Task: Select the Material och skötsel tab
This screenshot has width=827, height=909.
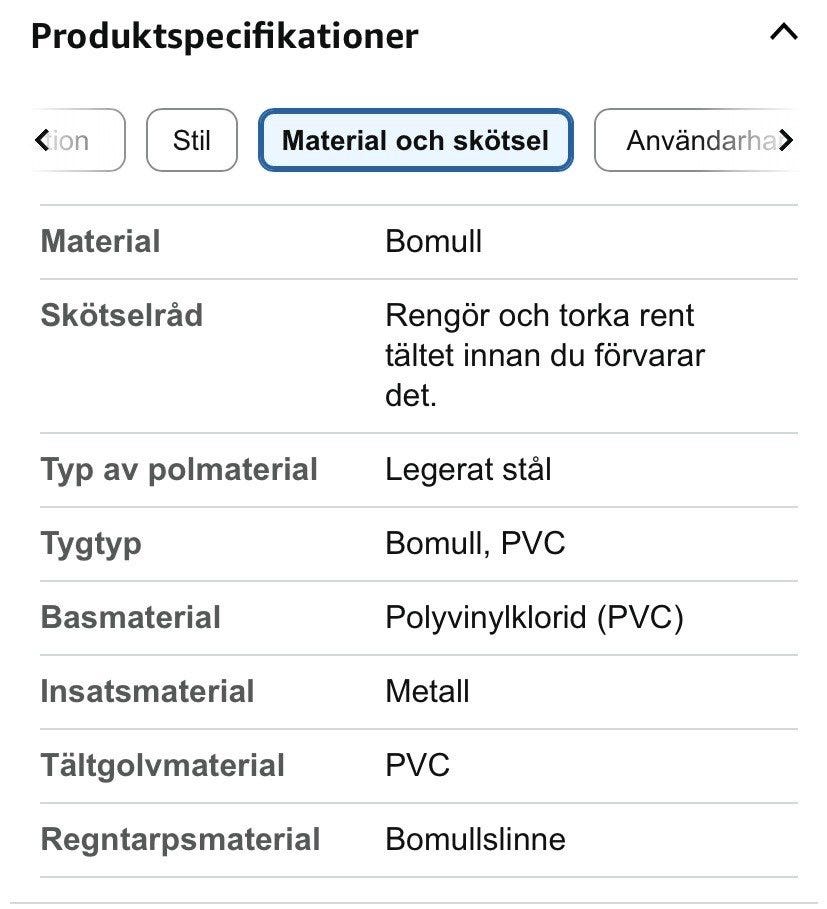Action: pos(416,140)
